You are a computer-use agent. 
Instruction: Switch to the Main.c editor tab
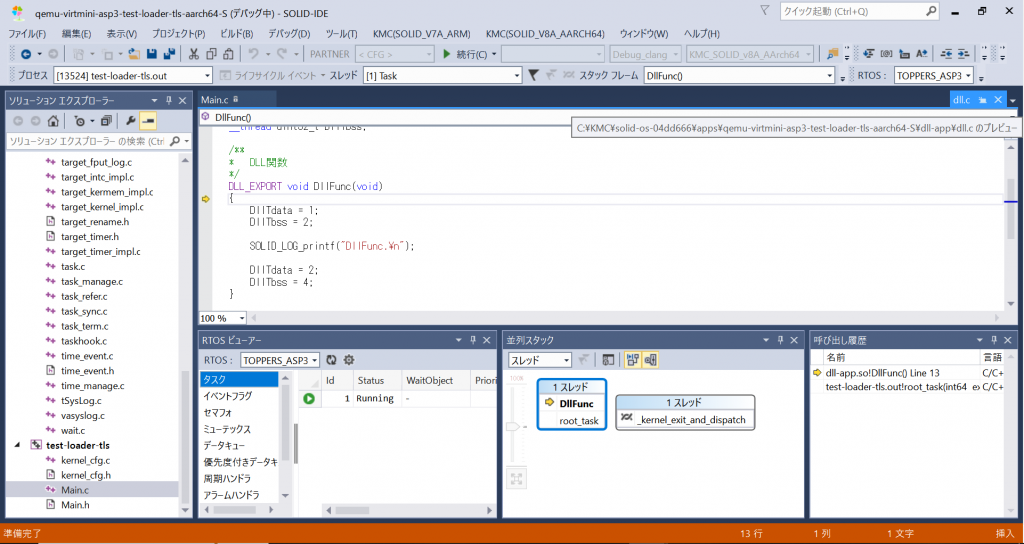215,99
